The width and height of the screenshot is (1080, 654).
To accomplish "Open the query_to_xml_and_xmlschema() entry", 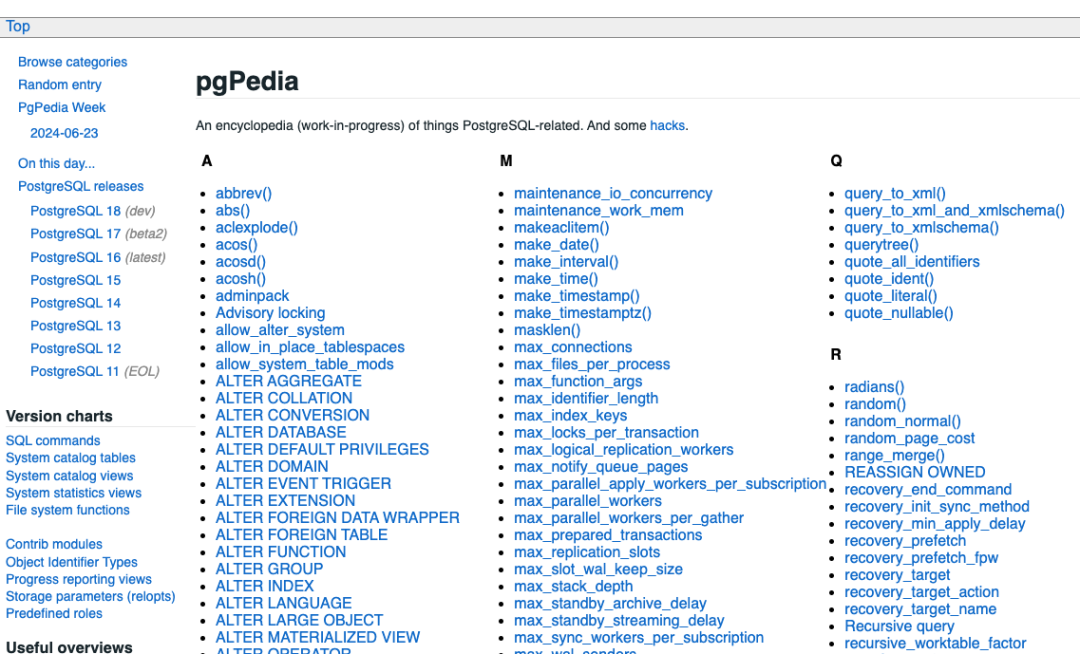I will 955,211.
